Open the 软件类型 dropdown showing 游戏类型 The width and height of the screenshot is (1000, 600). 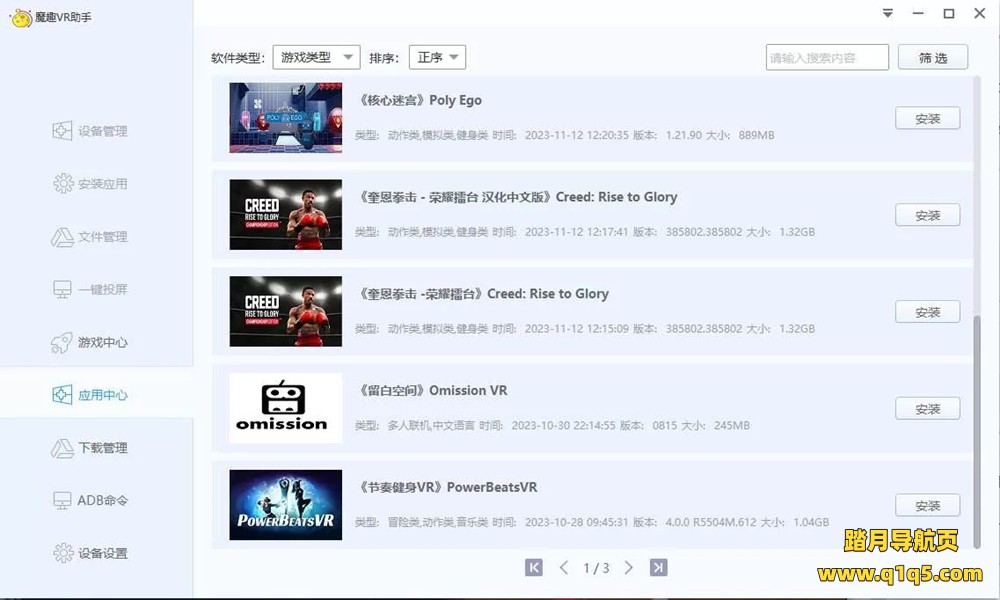tap(315, 57)
